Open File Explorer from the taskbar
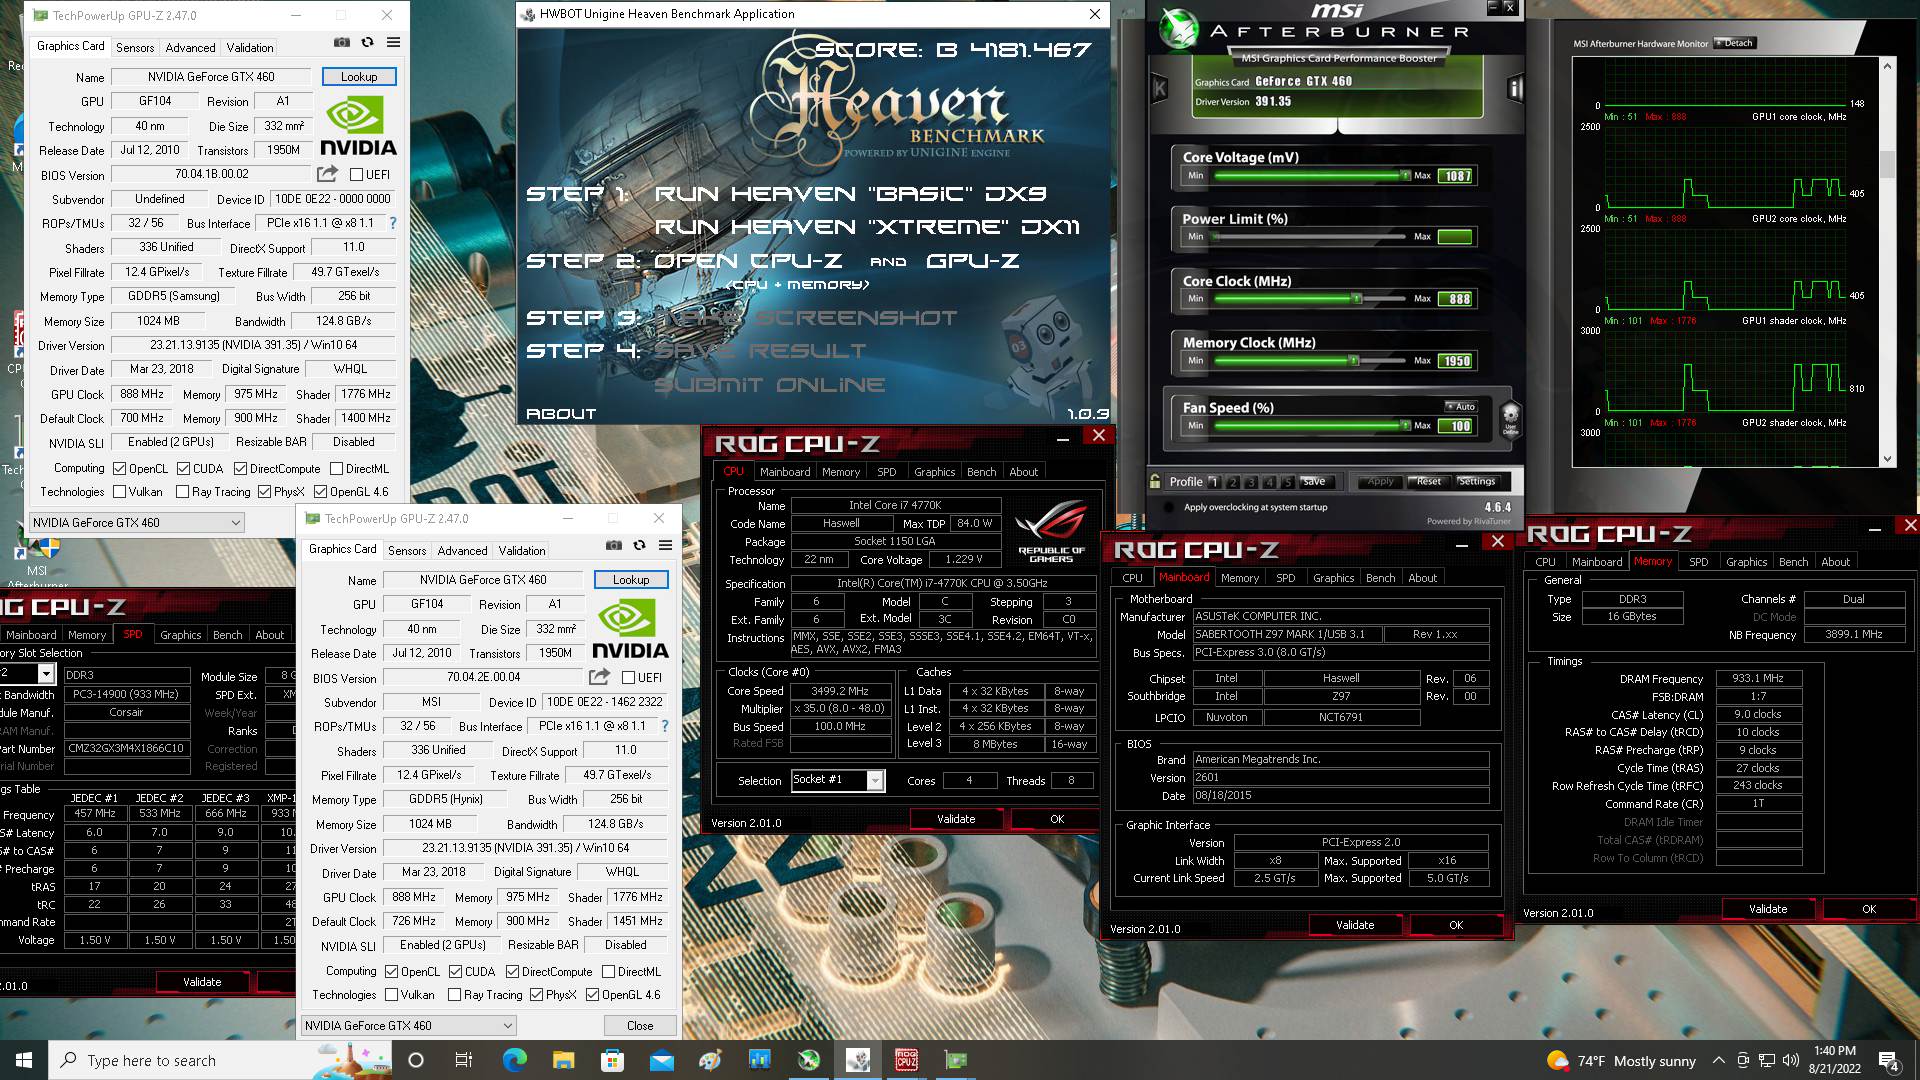 (x=563, y=1060)
